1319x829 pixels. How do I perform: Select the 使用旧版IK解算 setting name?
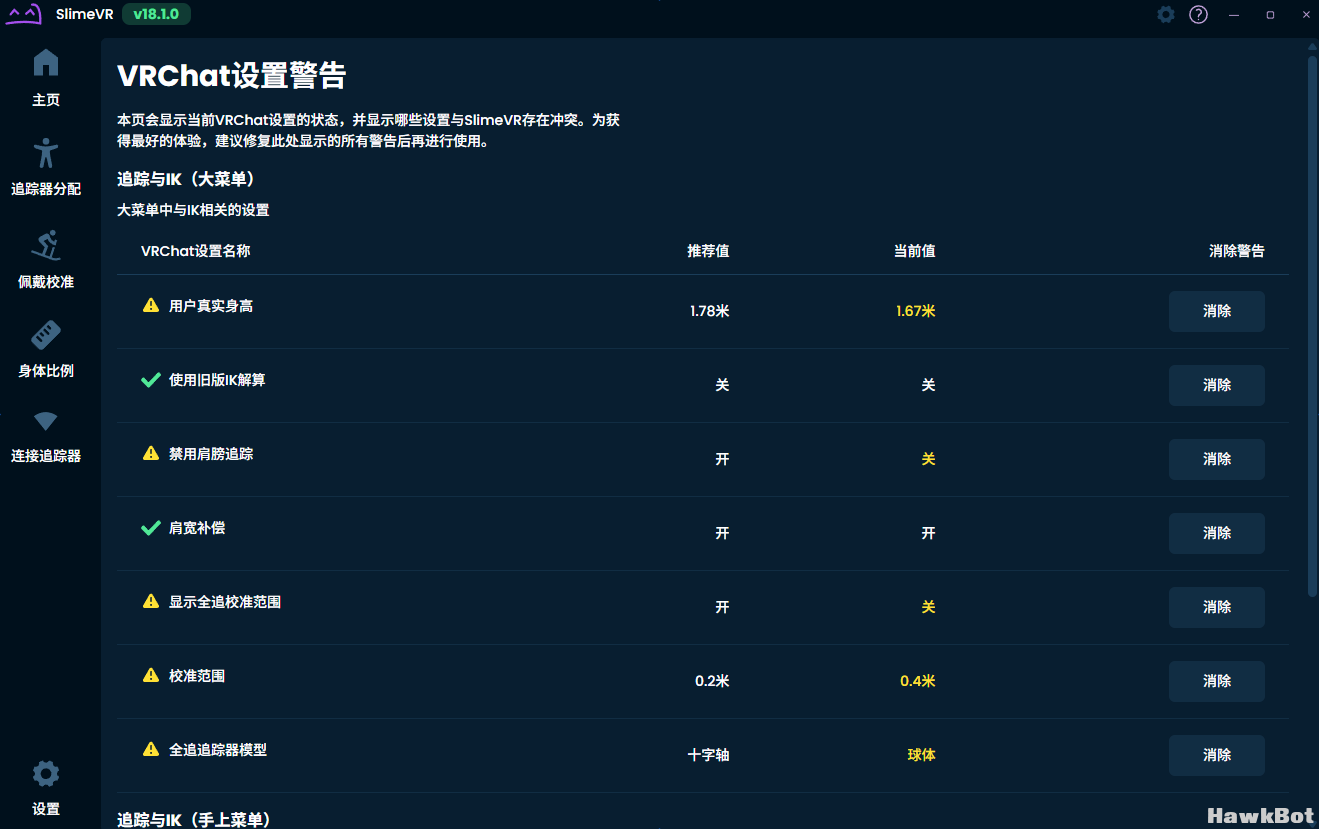tap(217, 380)
